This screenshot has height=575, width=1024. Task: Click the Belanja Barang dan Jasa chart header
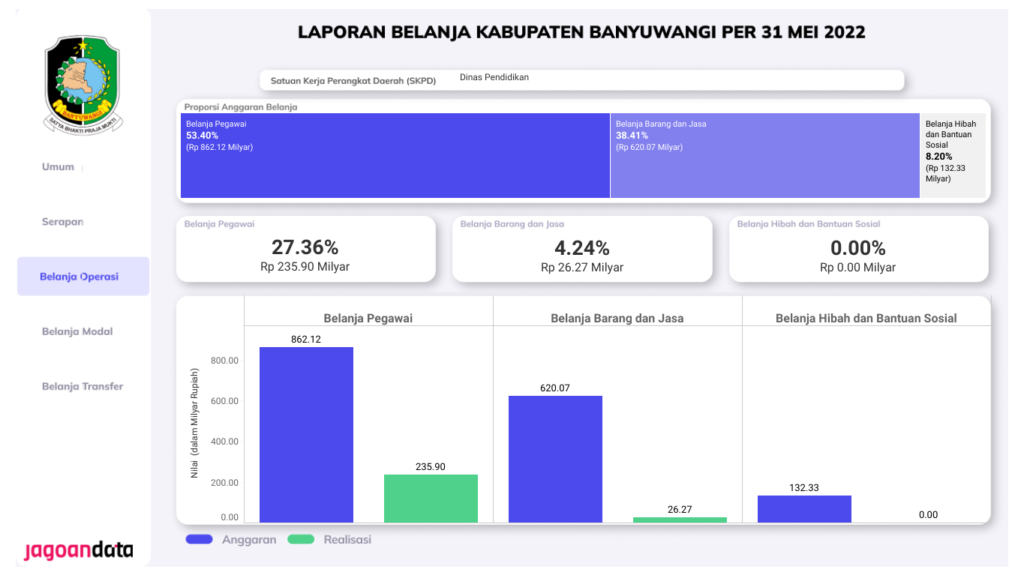click(x=617, y=318)
